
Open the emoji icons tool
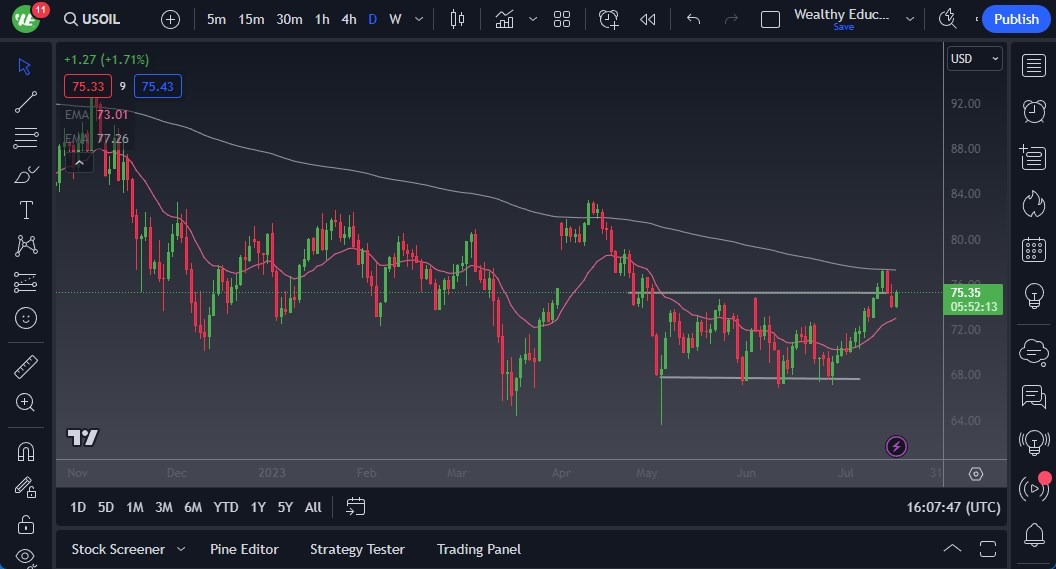pos(26,318)
